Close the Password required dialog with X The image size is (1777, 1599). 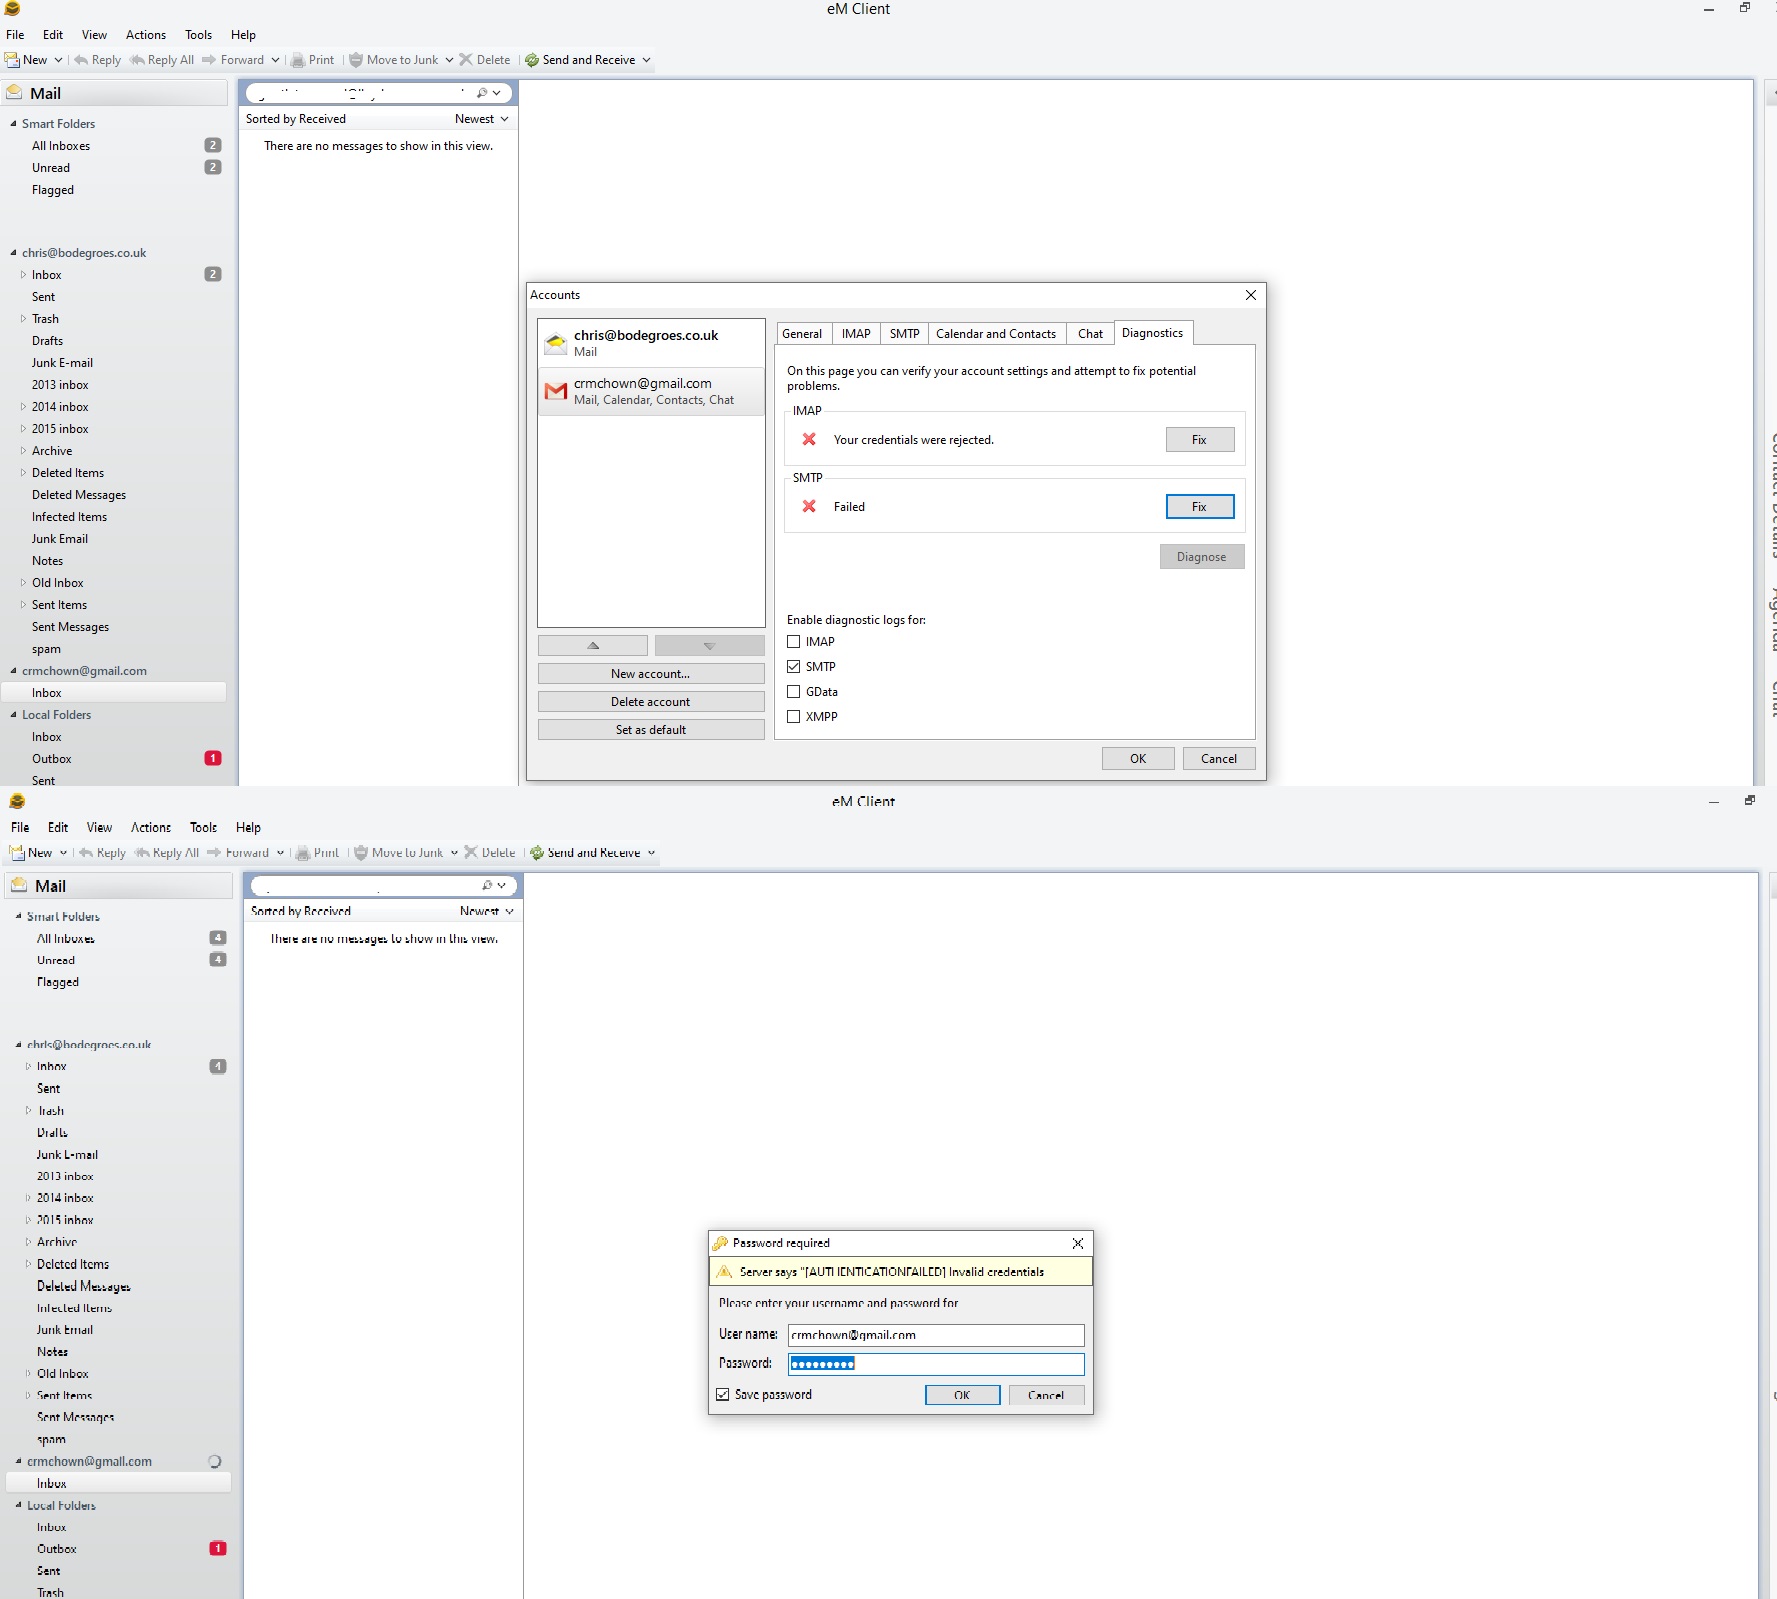pos(1078,1243)
